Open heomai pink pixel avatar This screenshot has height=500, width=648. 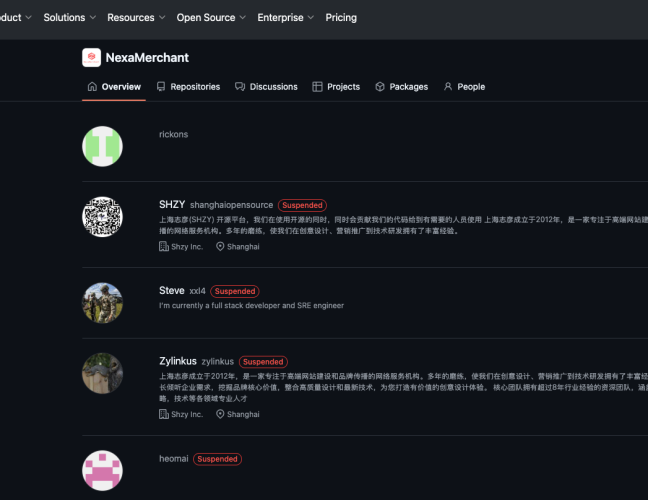[x=102, y=471]
